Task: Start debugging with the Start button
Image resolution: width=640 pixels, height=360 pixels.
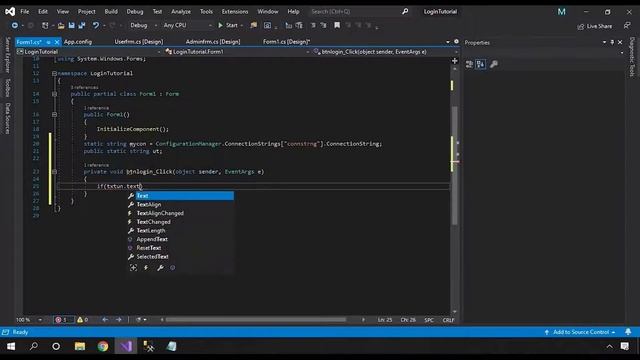Action: pyautogui.click(x=228, y=25)
